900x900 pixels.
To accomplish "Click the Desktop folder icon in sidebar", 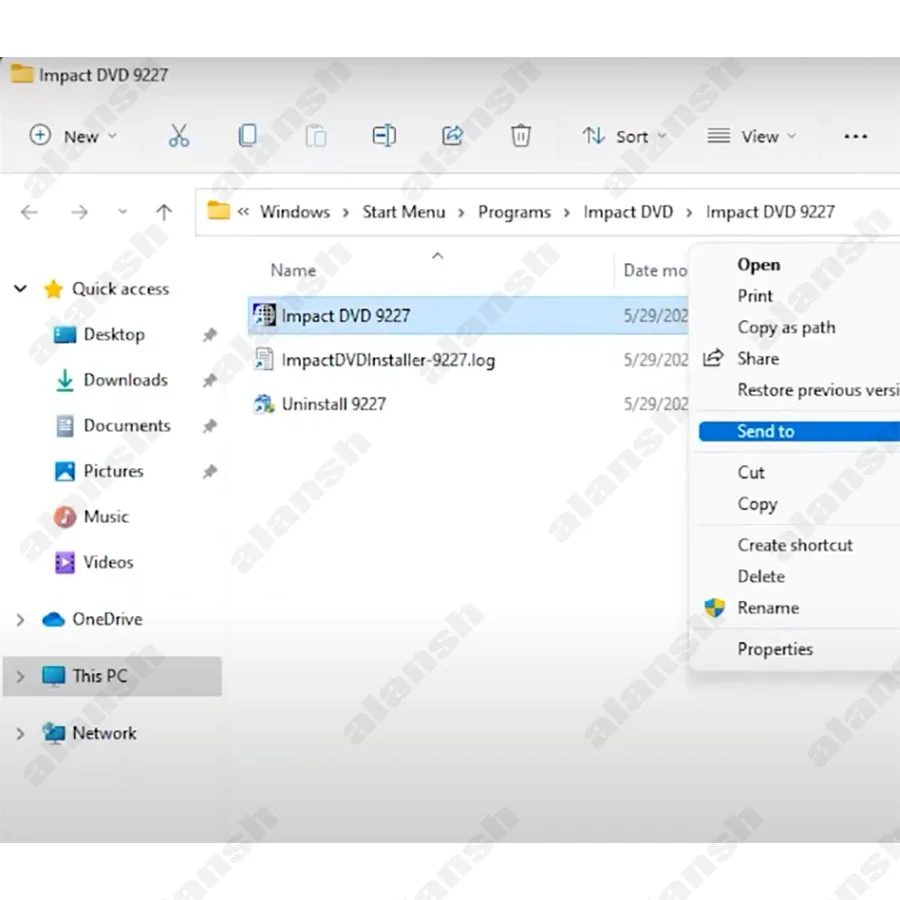I will (x=65, y=335).
